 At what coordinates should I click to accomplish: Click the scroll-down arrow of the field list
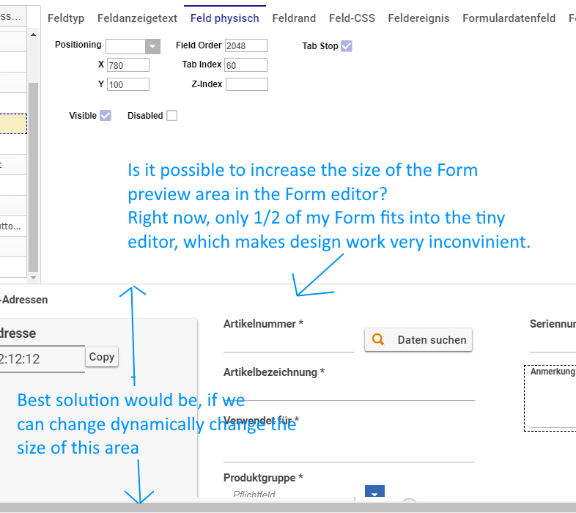click(x=33, y=277)
